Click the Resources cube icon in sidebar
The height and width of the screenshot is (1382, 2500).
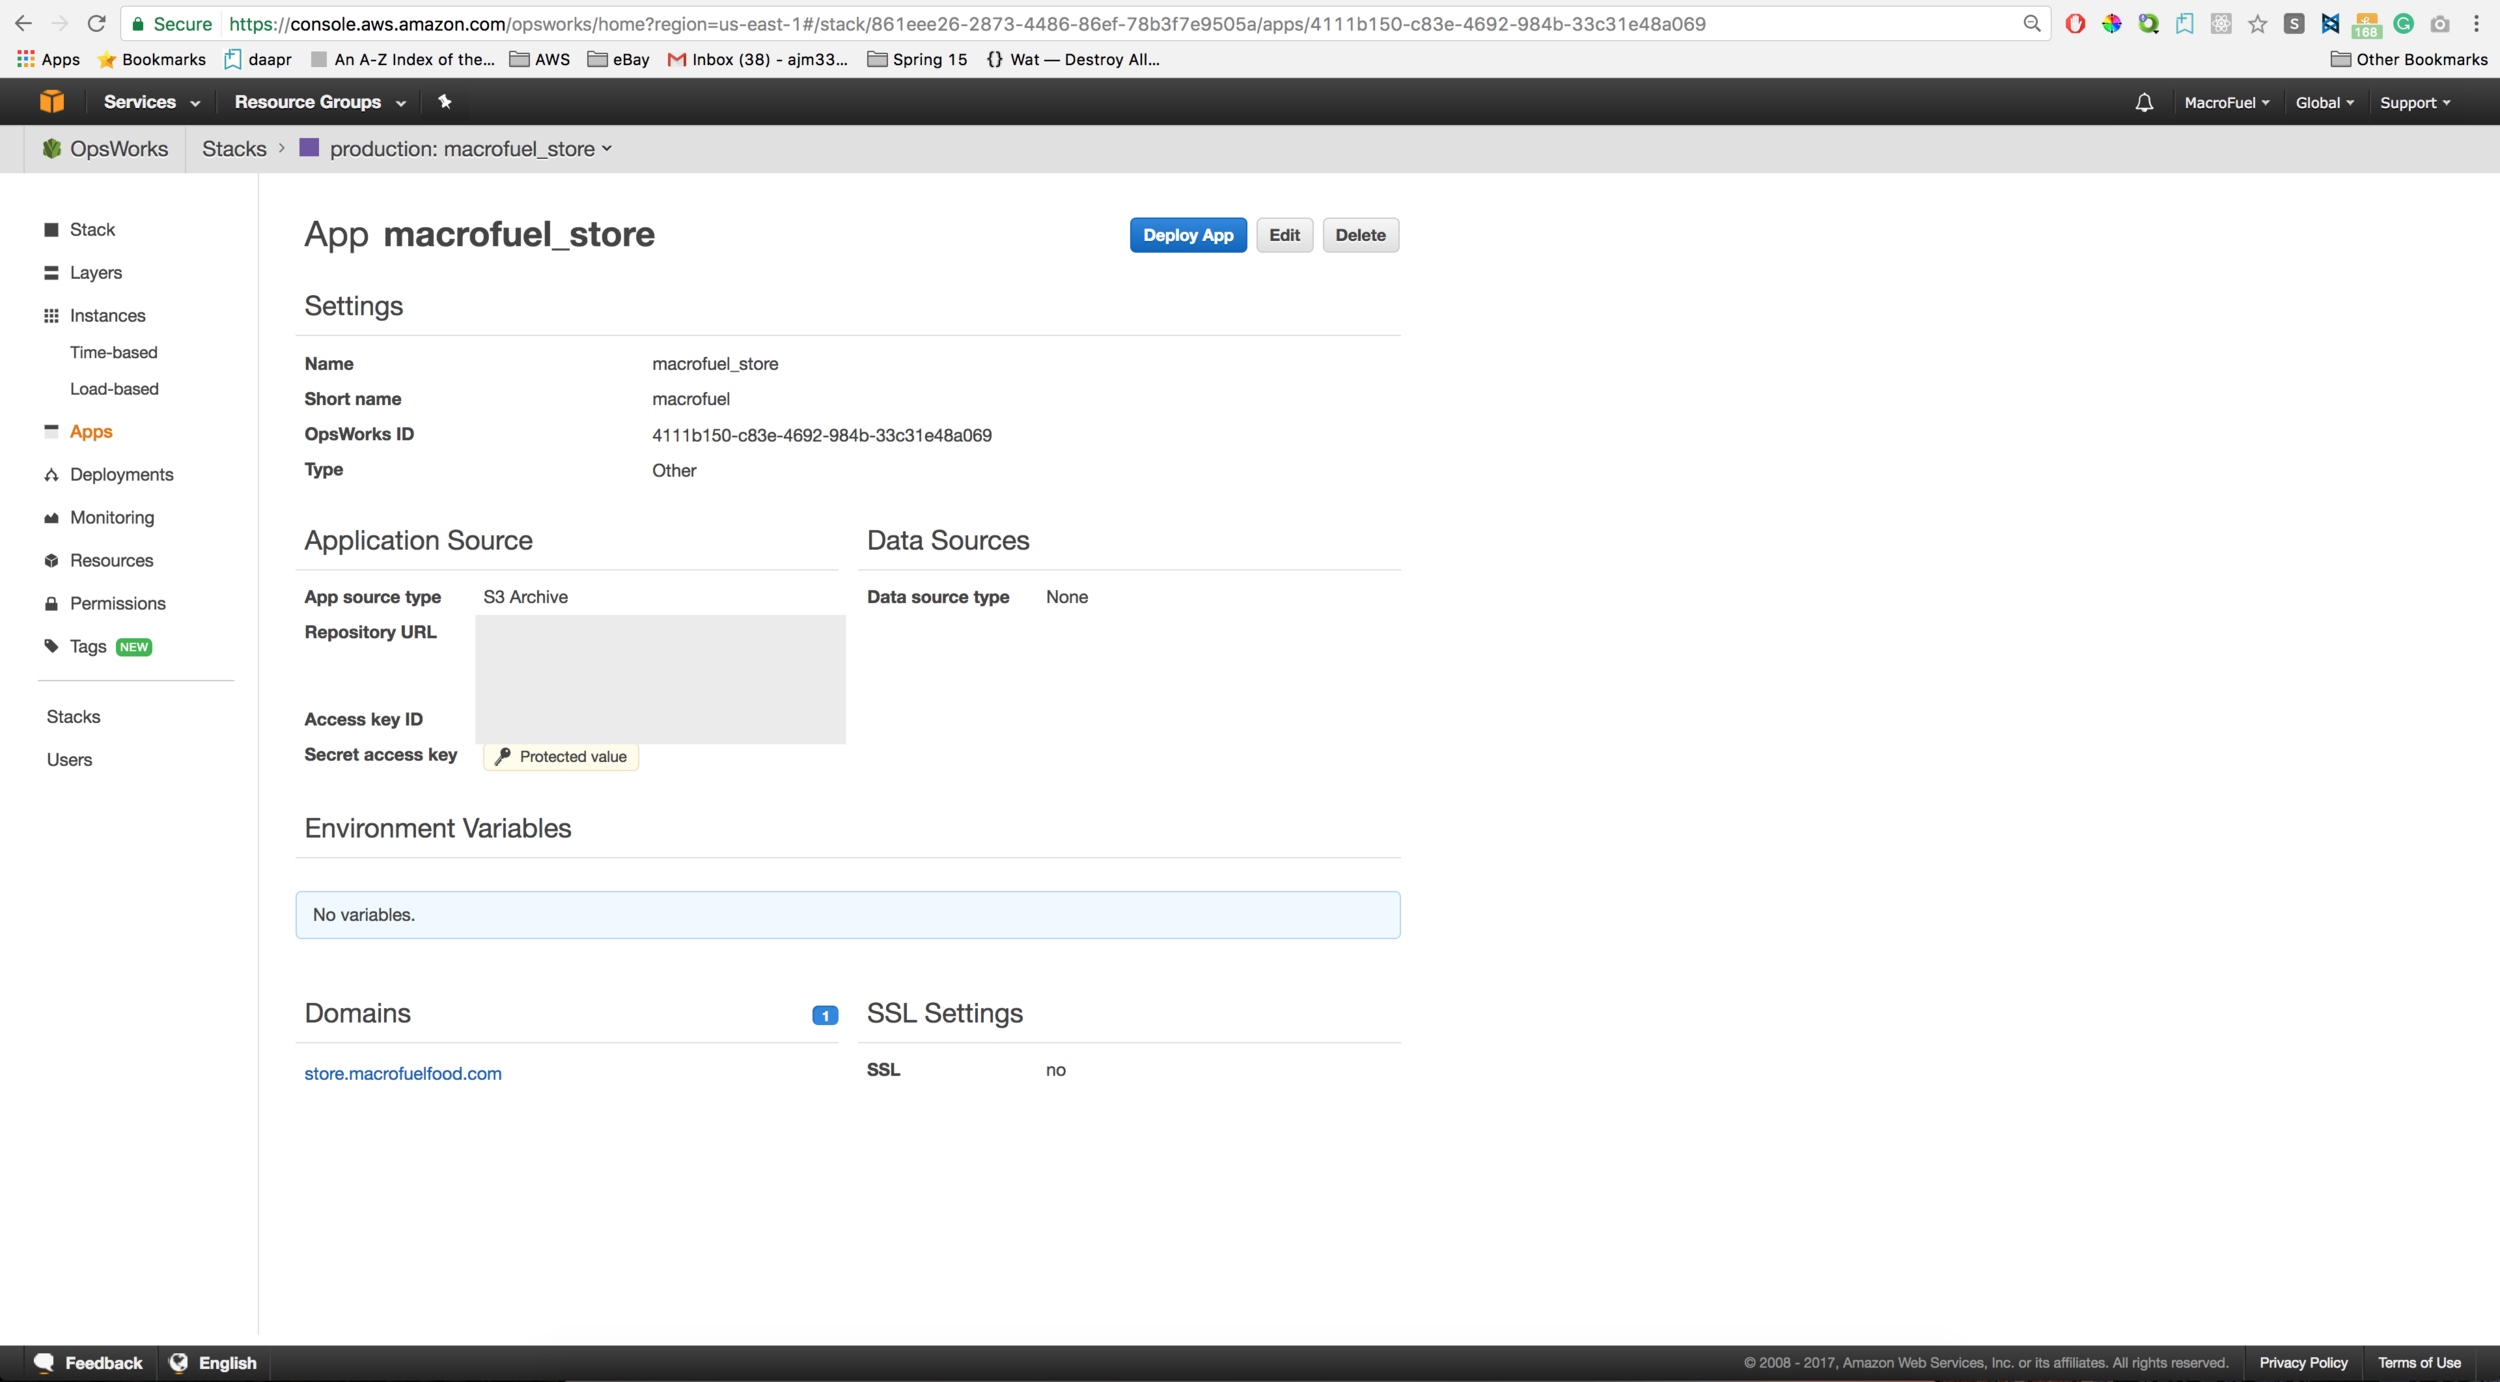coord(52,561)
